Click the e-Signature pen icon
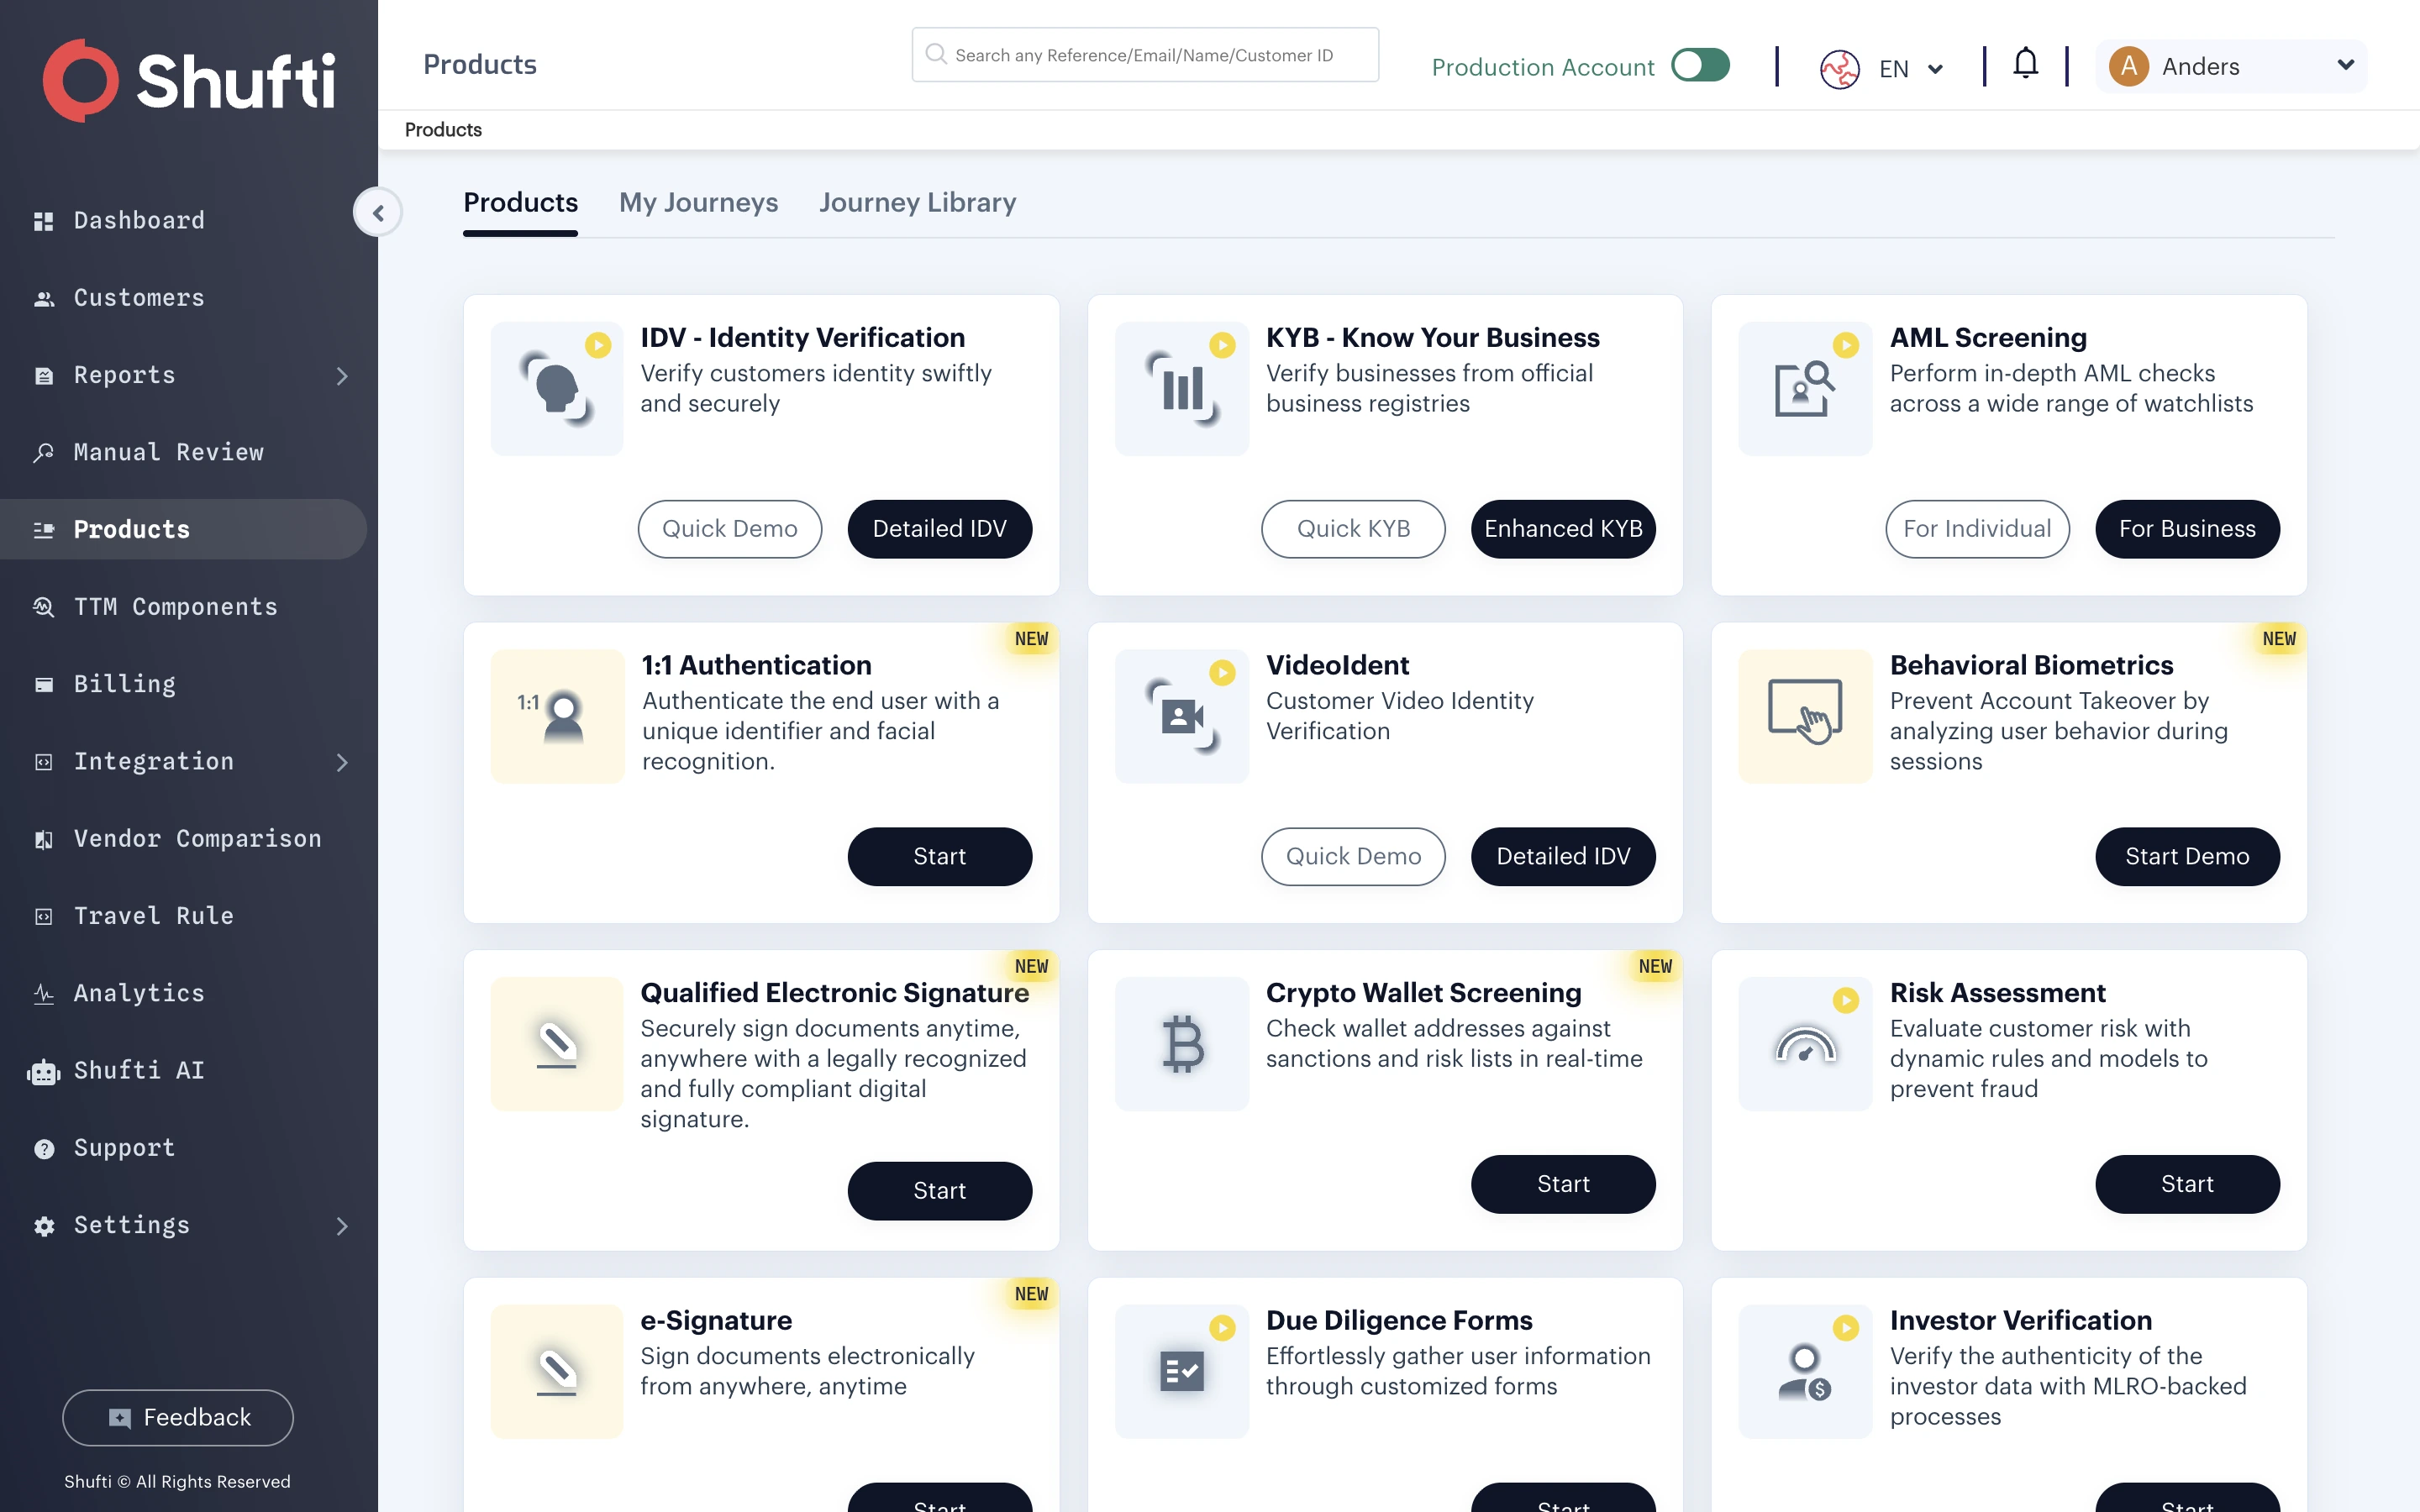The height and width of the screenshot is (1512, 2420). click(x=557, y=1371)
